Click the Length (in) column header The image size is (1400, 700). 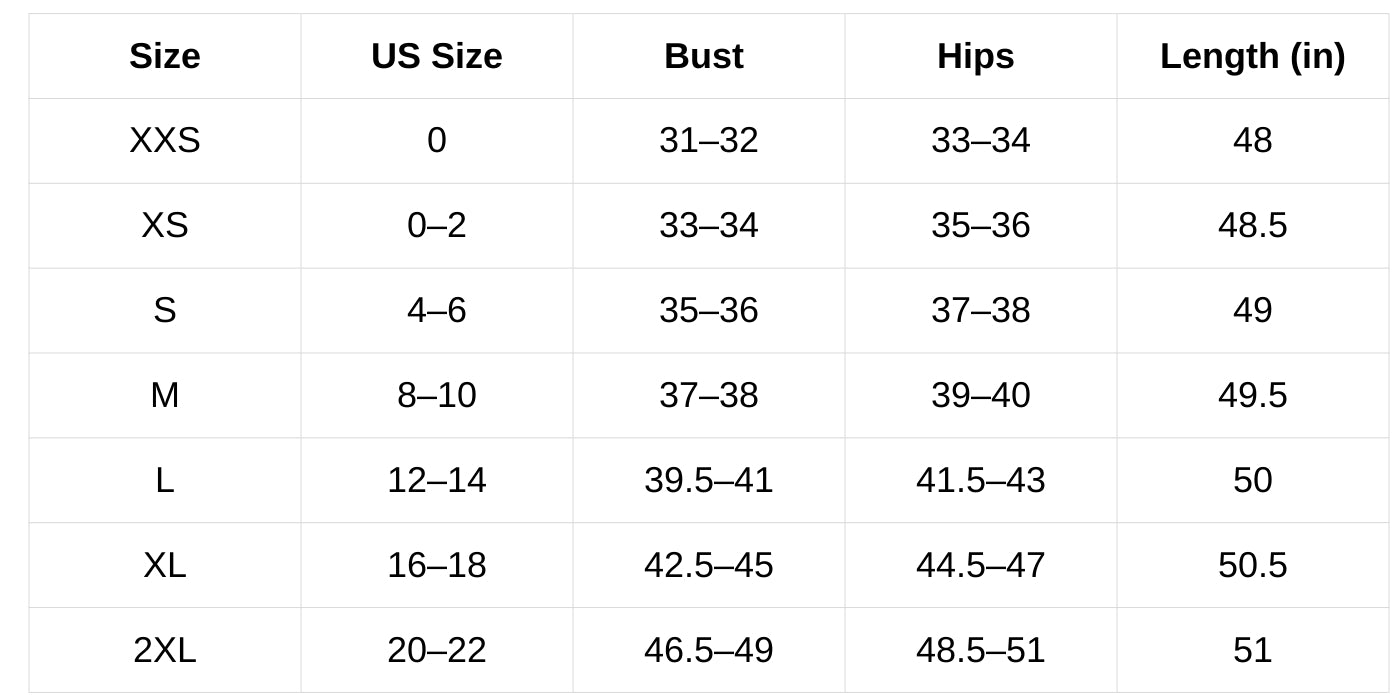(1253, 56)
